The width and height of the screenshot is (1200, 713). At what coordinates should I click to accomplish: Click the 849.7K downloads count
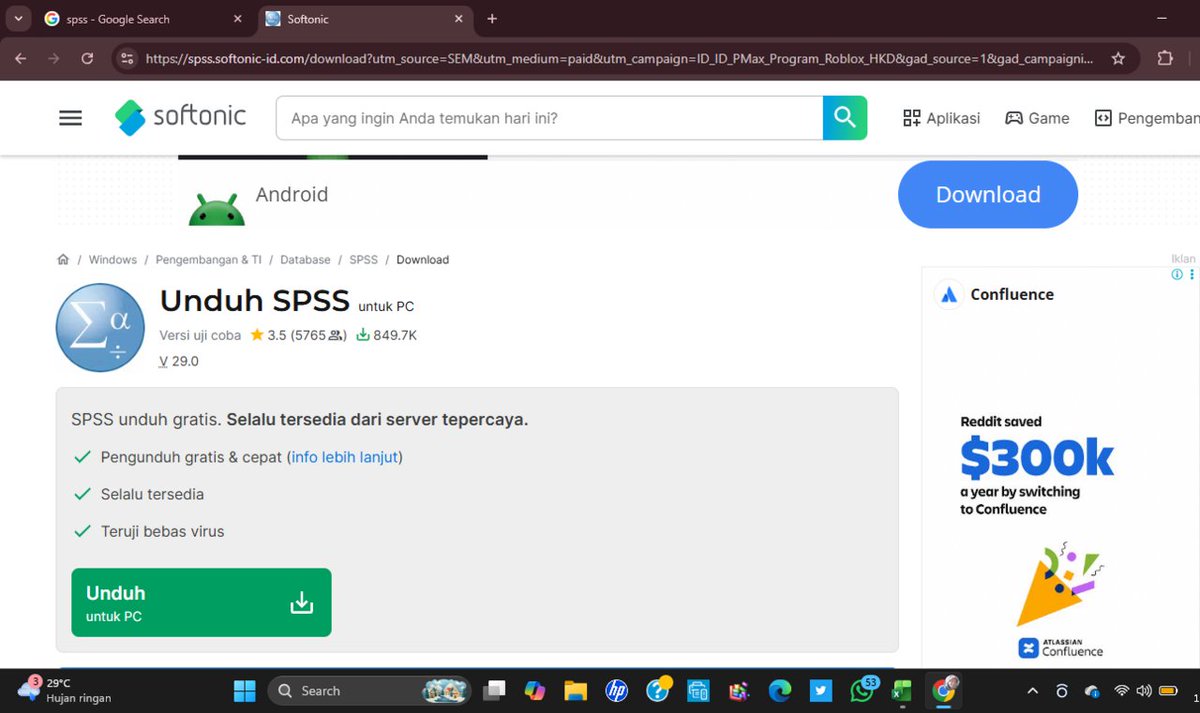[x=386, y=335]
